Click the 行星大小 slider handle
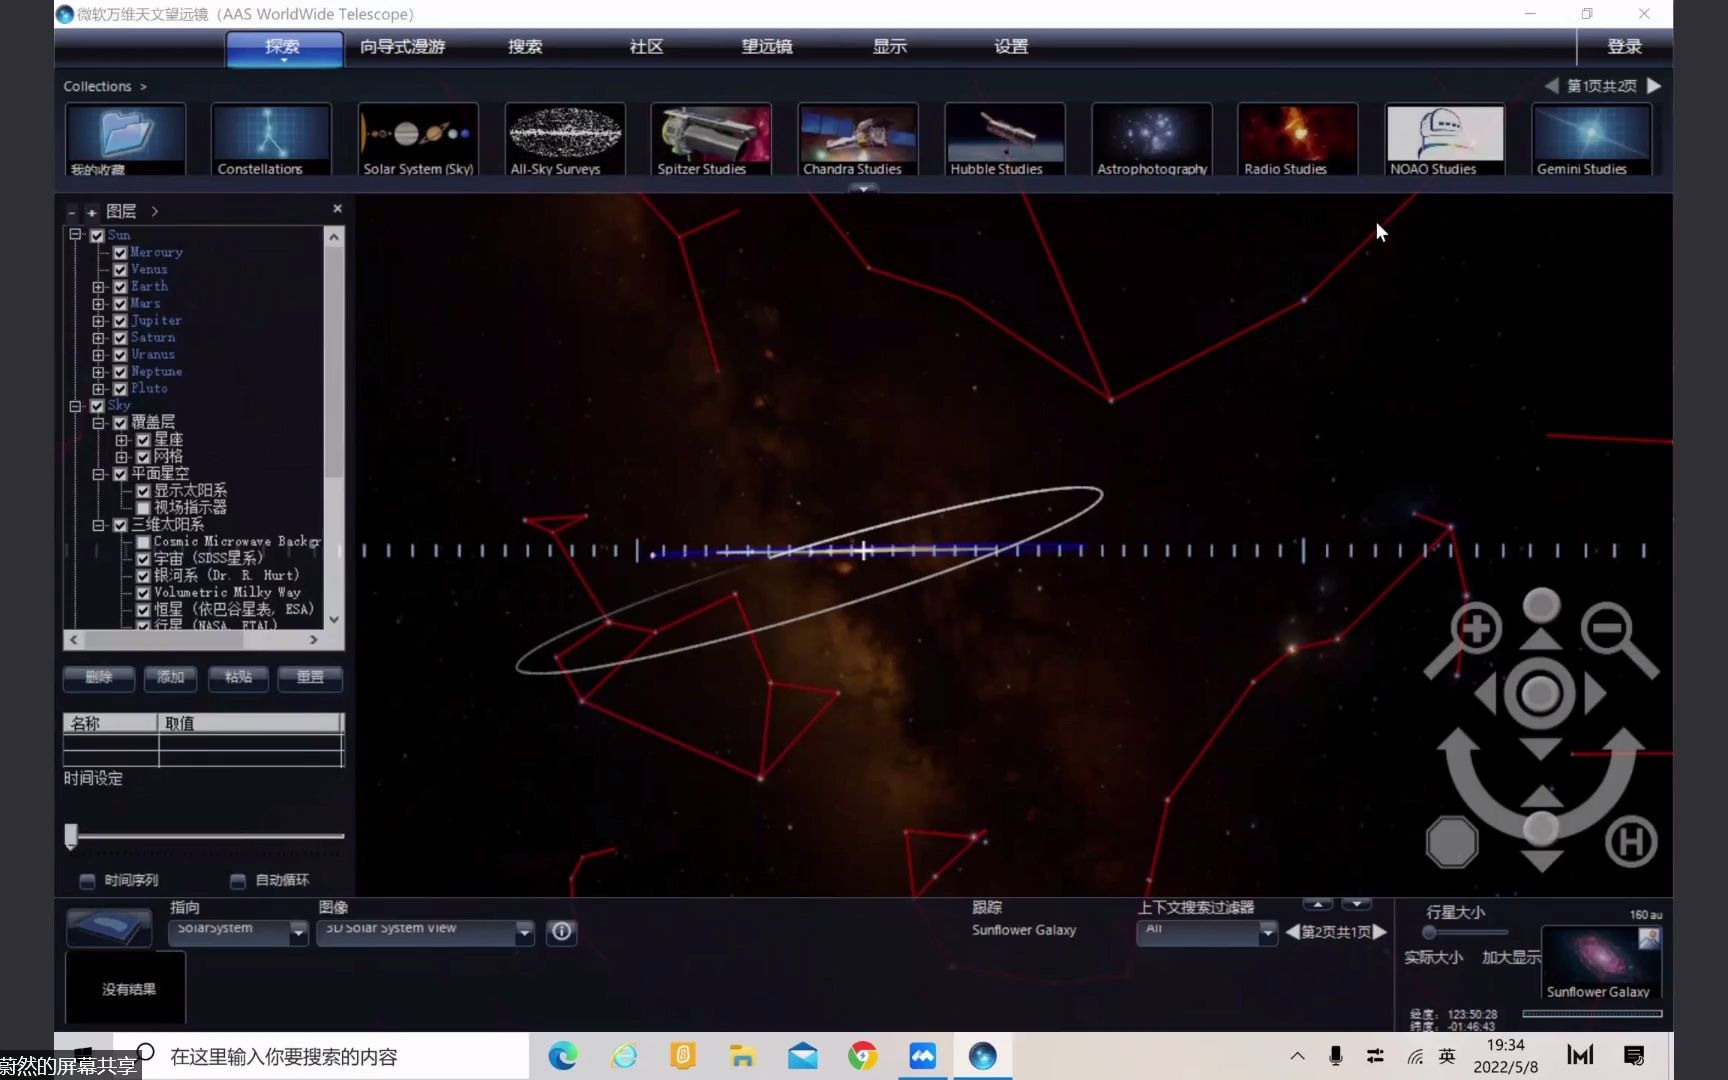This screenshot has height=1080, width=1728. [1429, 932]
